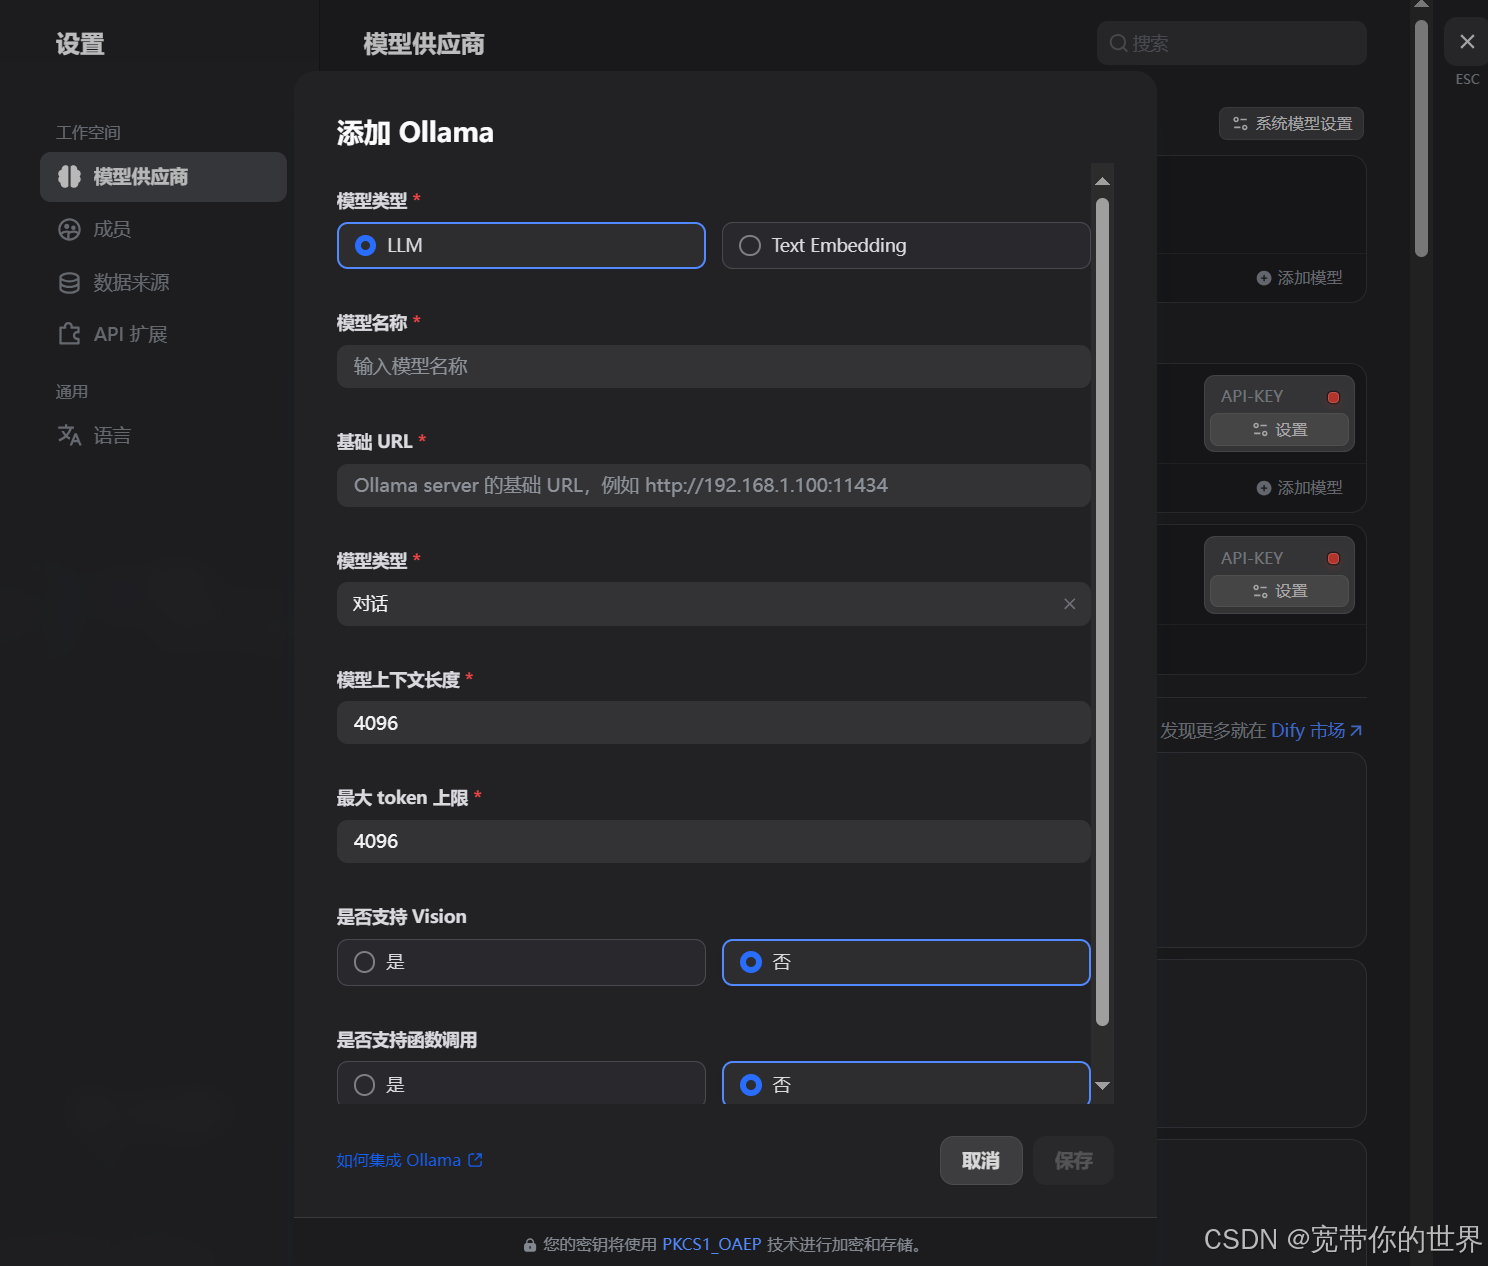1488x1266 pixels.
Task: Click the puzzle icon beside API 扩展
Action: 69,334
